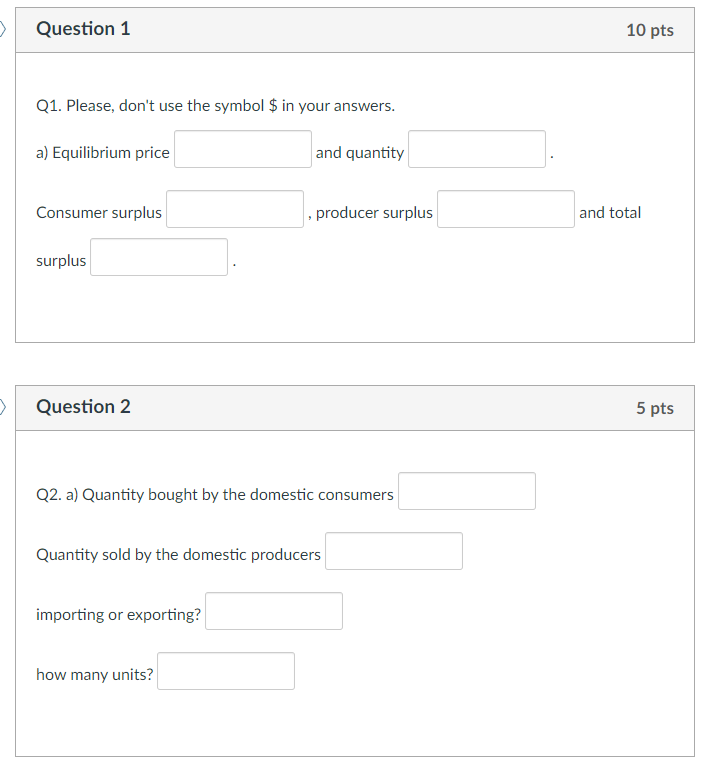Viewport: 726px width, 762px height.
Task: Click the Question 1 heading
Action: (83, 29)
